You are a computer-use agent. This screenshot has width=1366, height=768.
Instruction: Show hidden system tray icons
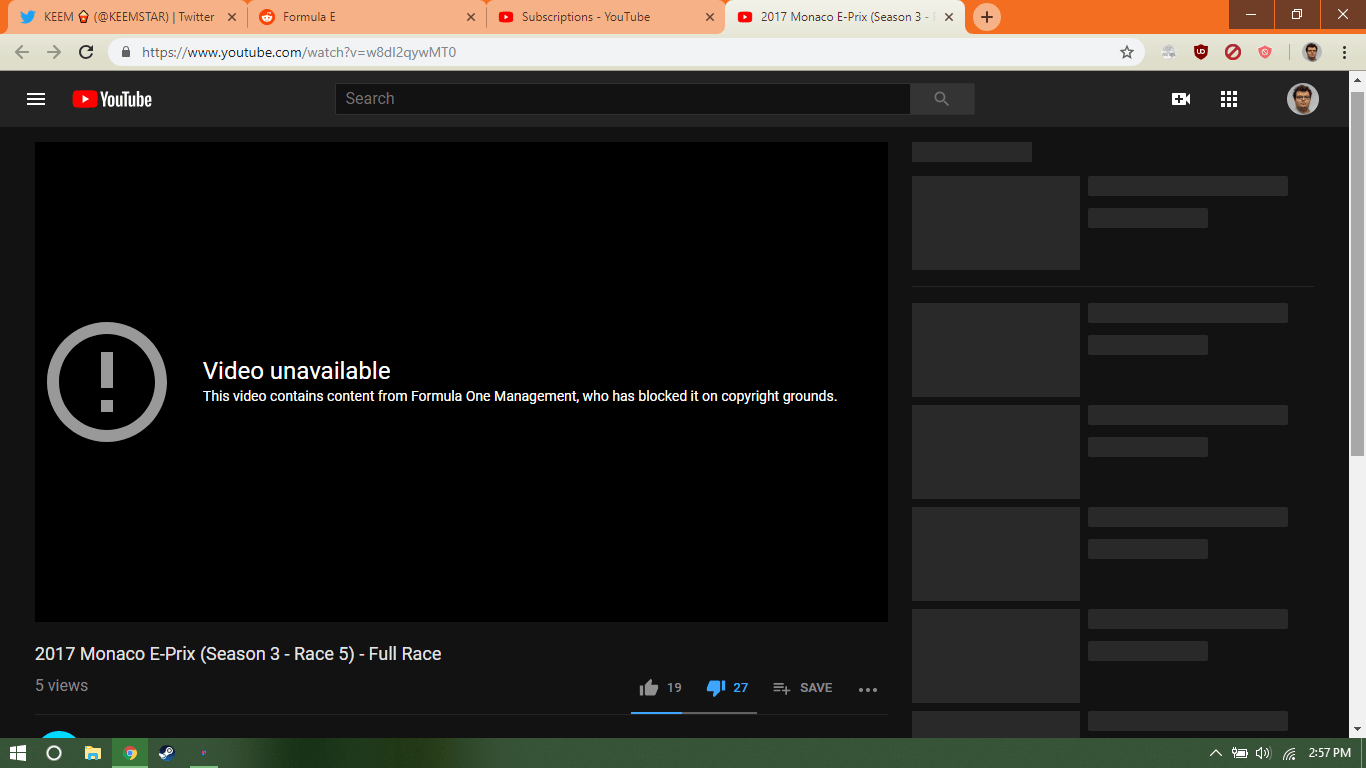(x=1216, y=753)
